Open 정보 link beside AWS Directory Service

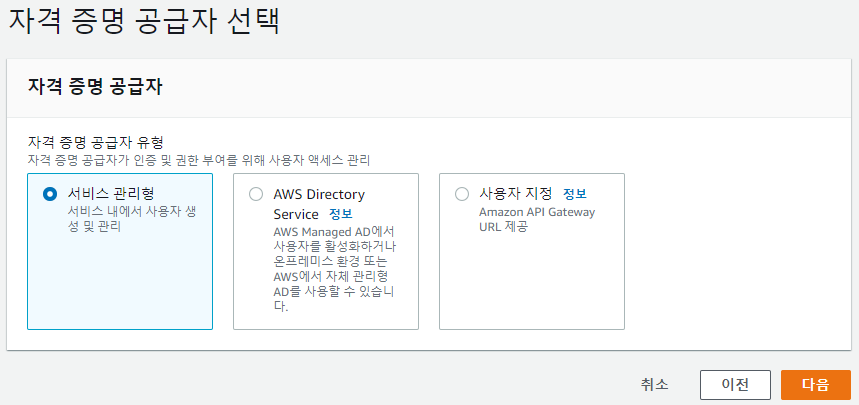340,213
